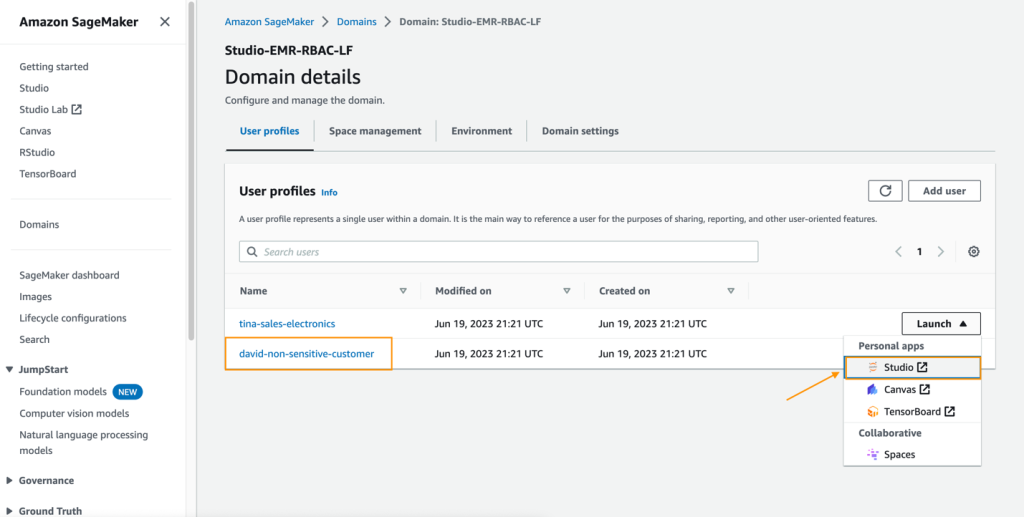The width and height of the screenshot is (1024, 517).
Task: Click the sidebar vertical scrollbar
Action: [191, 170]
